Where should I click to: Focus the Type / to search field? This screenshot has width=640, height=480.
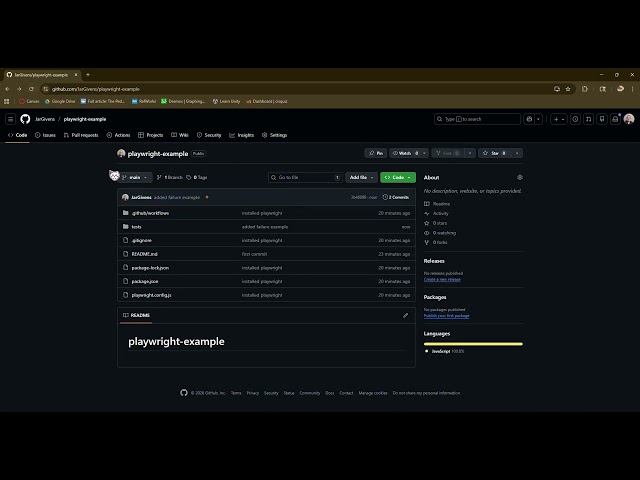pos(477,119)
